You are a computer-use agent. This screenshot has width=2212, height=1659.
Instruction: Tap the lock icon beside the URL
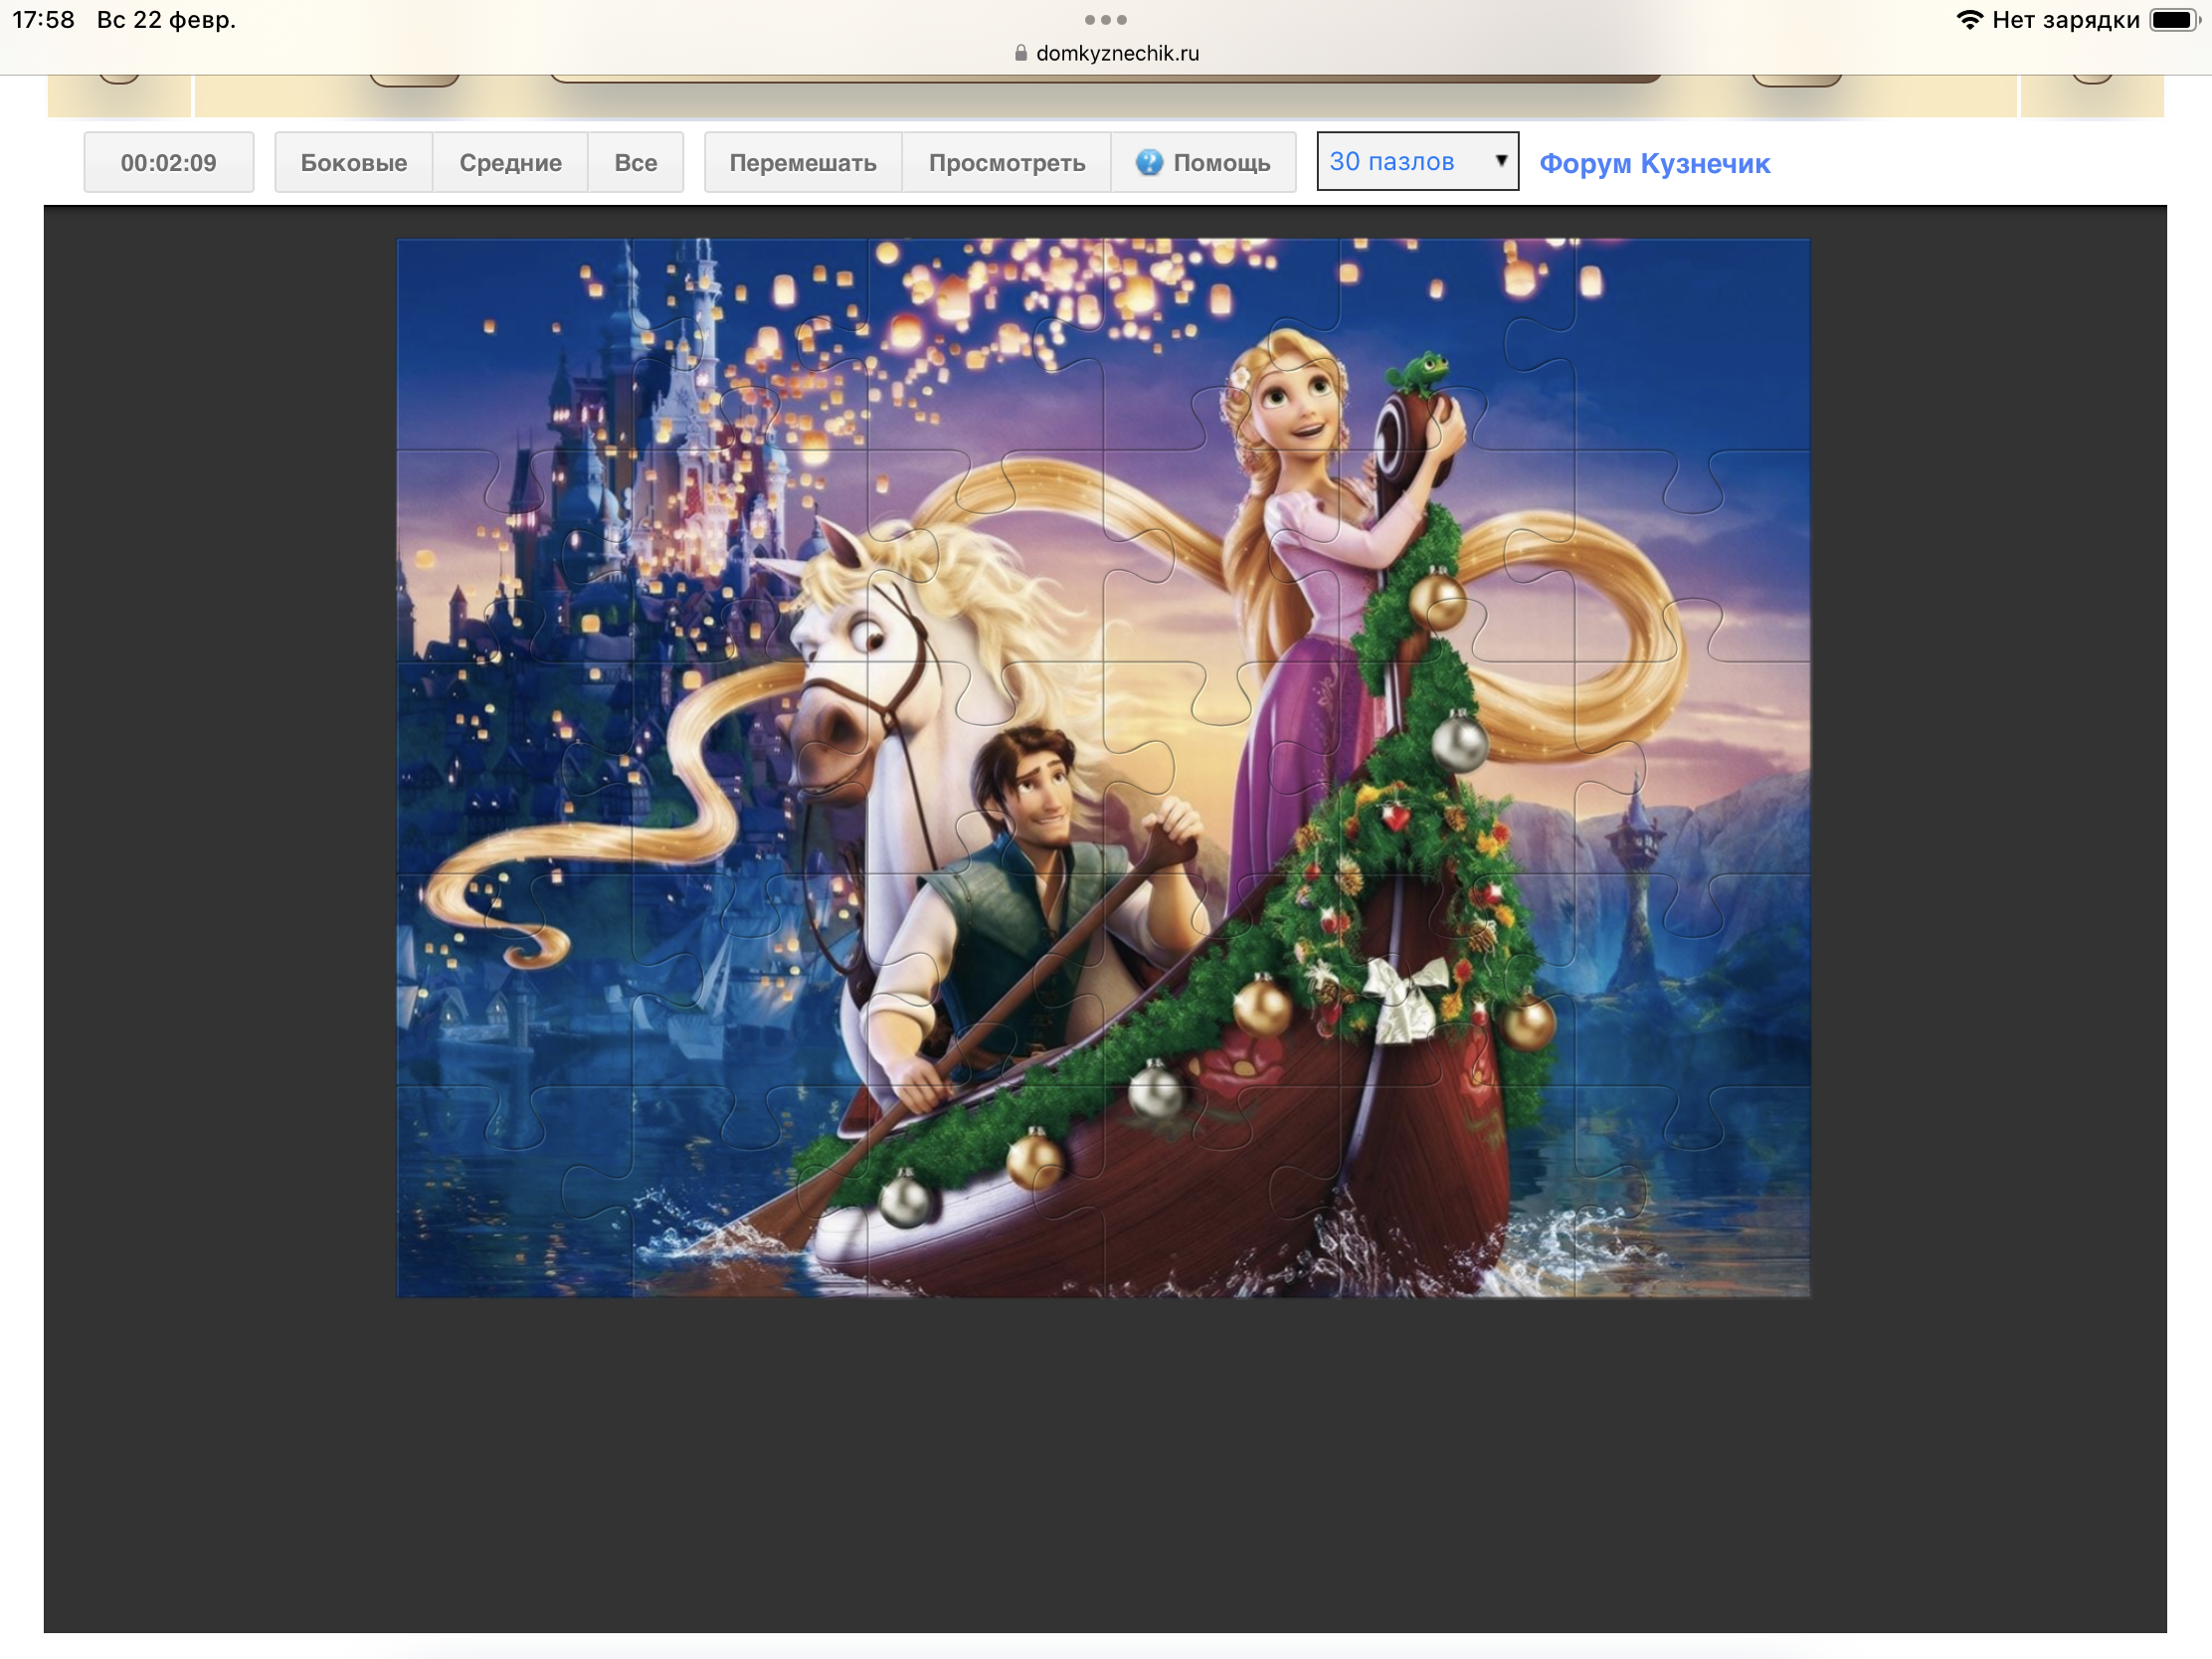(x=1020, y=53)
